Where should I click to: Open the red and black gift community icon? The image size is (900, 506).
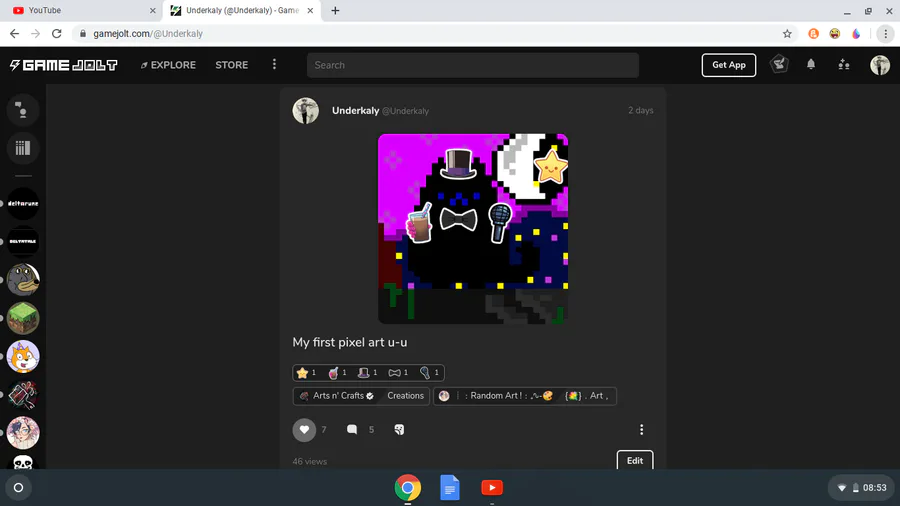[x=23, y=394]
